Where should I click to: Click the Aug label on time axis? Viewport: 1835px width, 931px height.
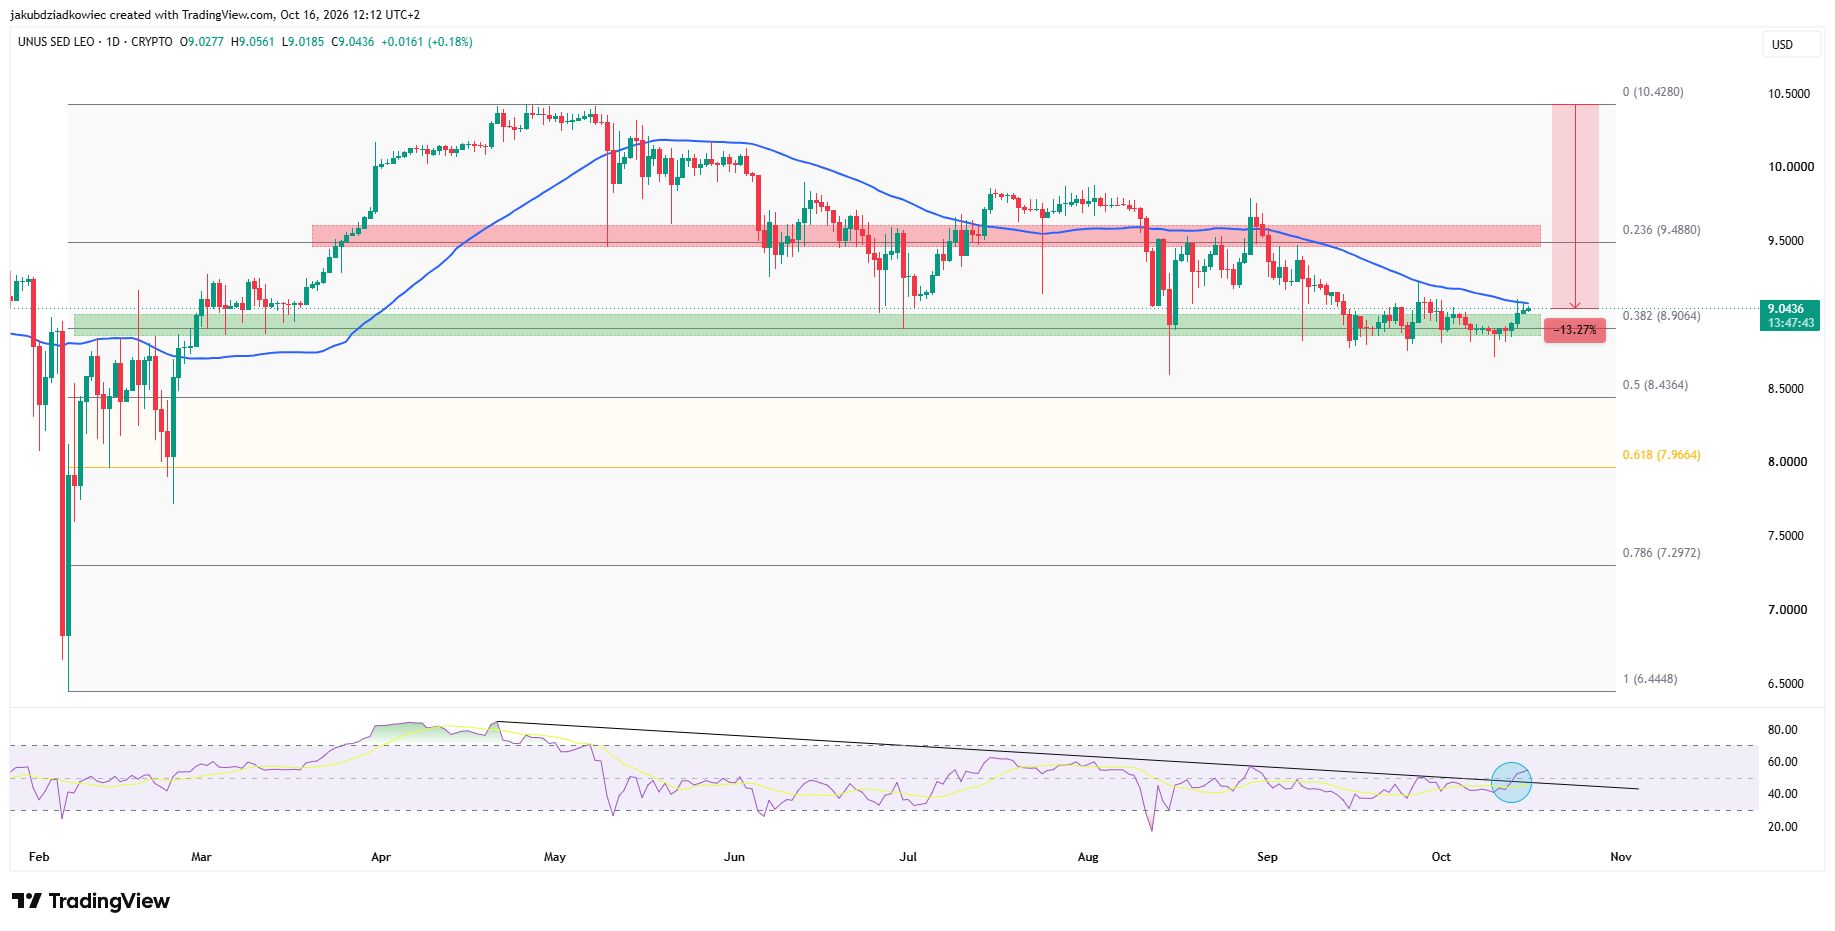(1088, 857)
